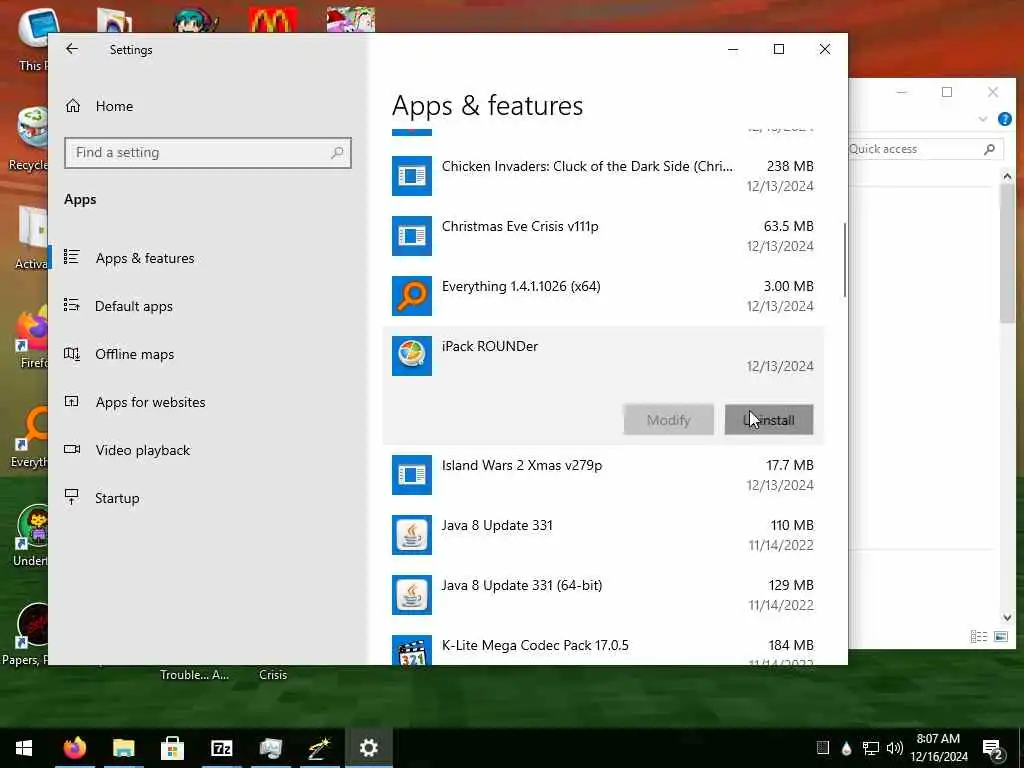Click the Default apps sidebar icon

72,305
